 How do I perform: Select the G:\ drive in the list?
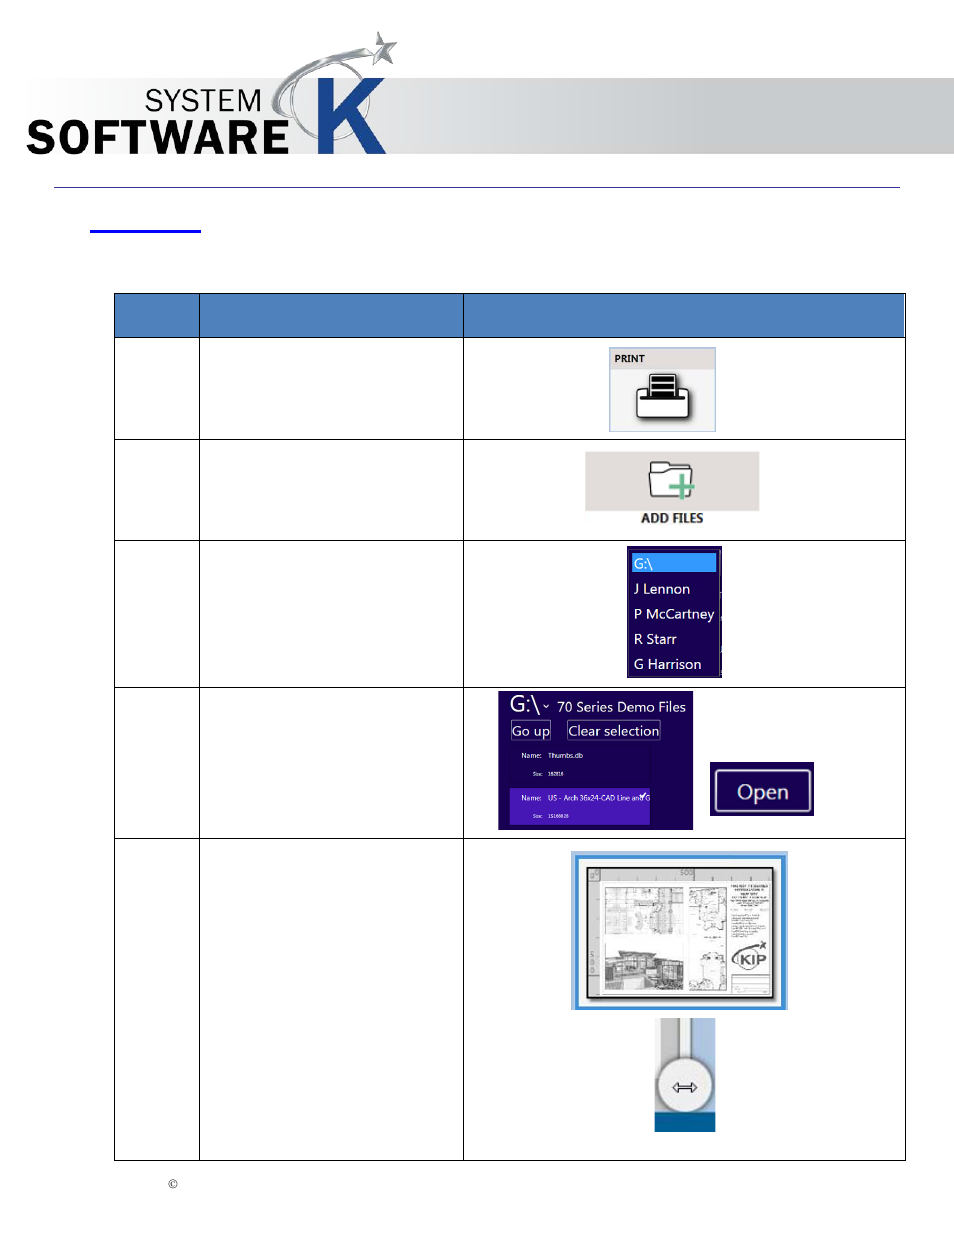pyautogui.click(x=674, y=563)
